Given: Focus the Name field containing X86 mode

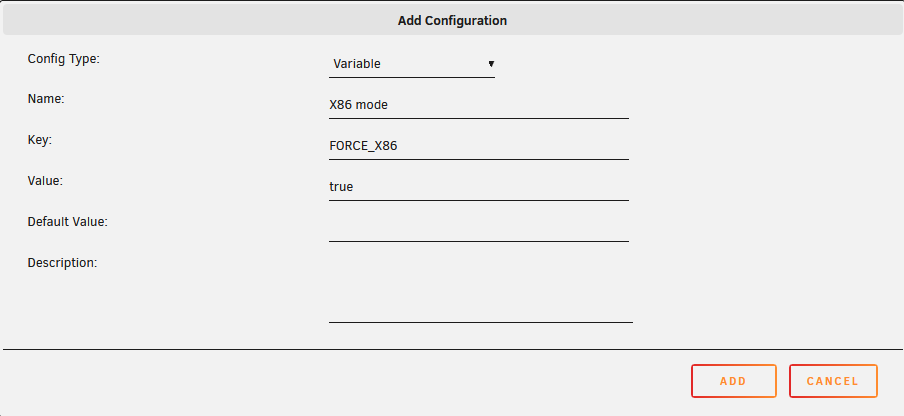Looking at the screenshot, I should click(x=479, y=105).
